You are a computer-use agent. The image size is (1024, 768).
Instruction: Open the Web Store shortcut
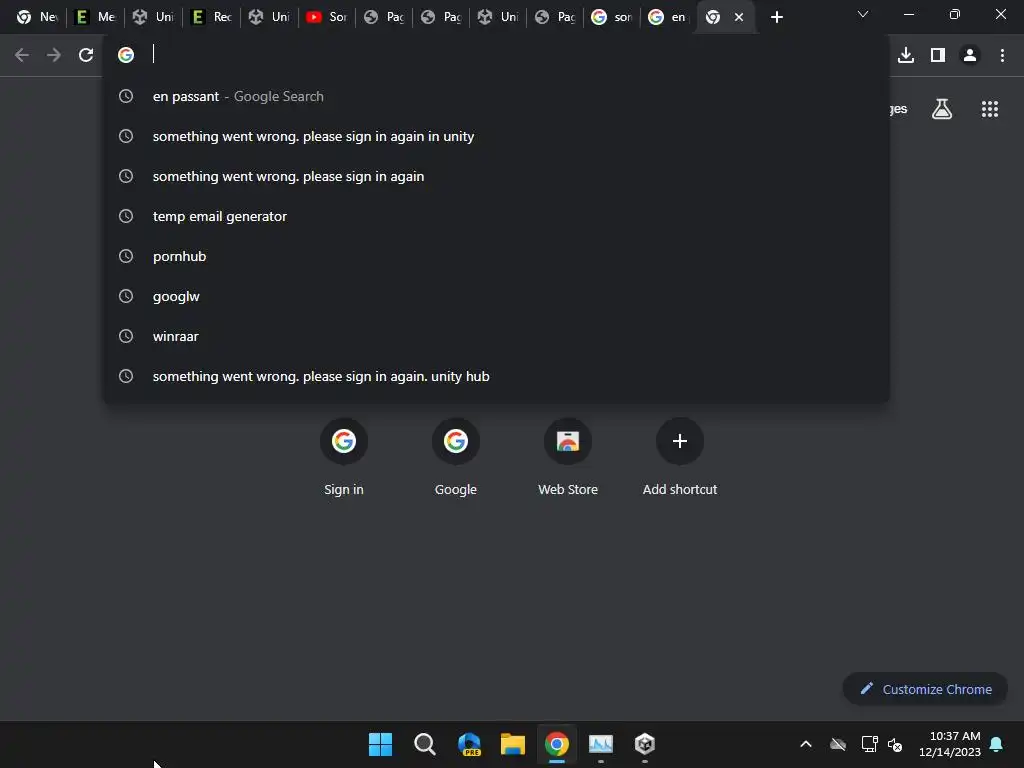[x=568, y=457]
